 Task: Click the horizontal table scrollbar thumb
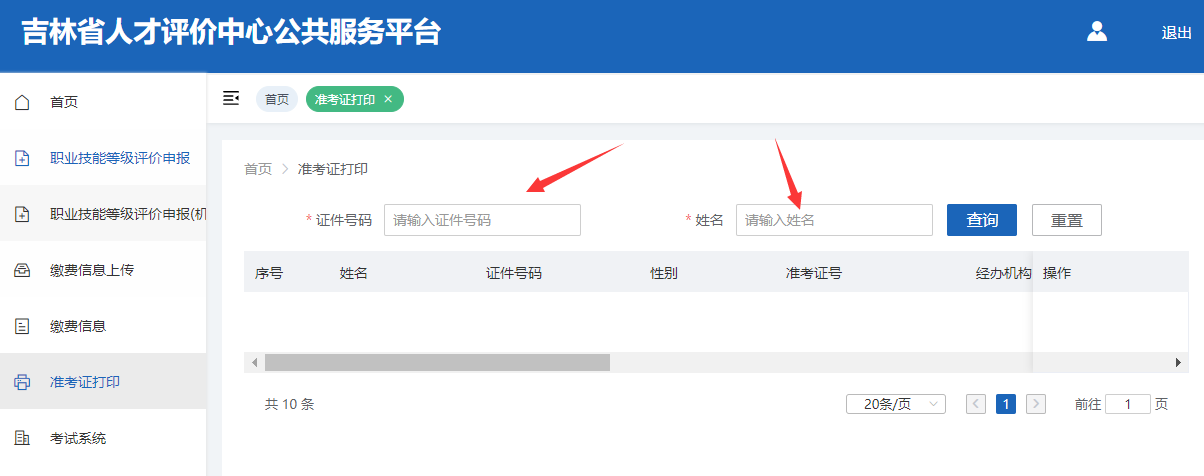(x=437, y=362)
